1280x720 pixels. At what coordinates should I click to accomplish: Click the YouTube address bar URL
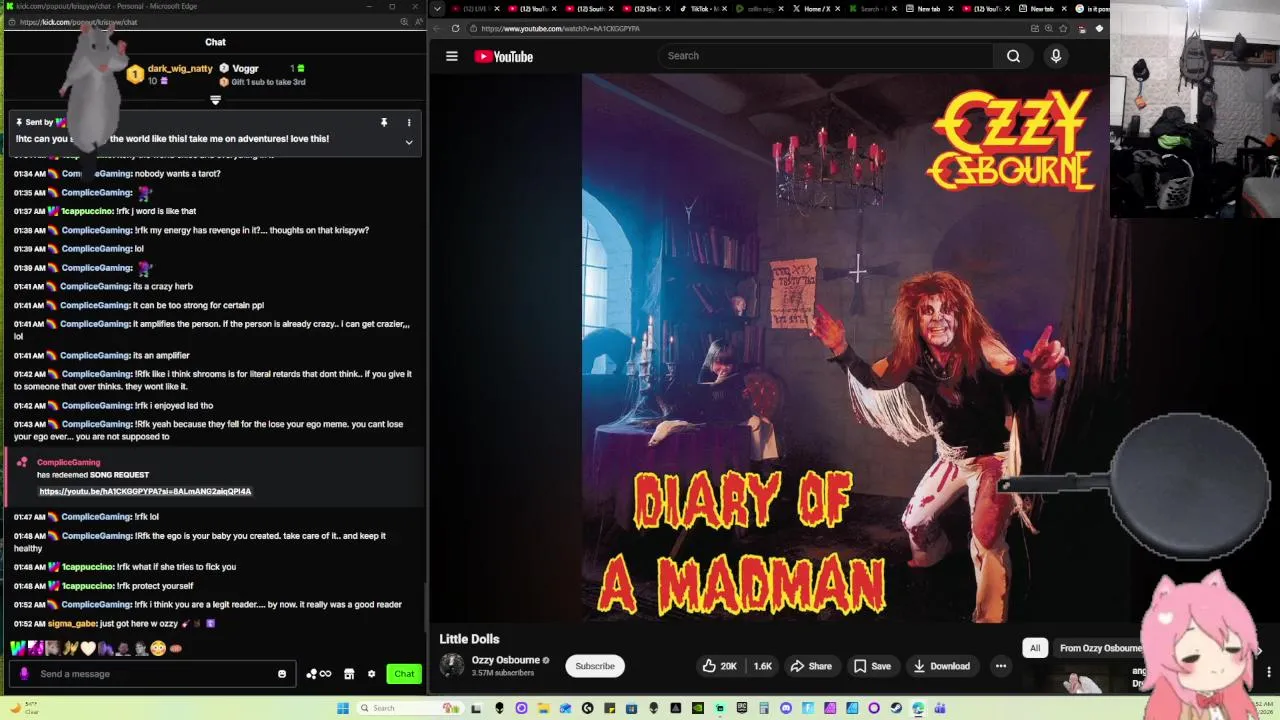point(560,28)
